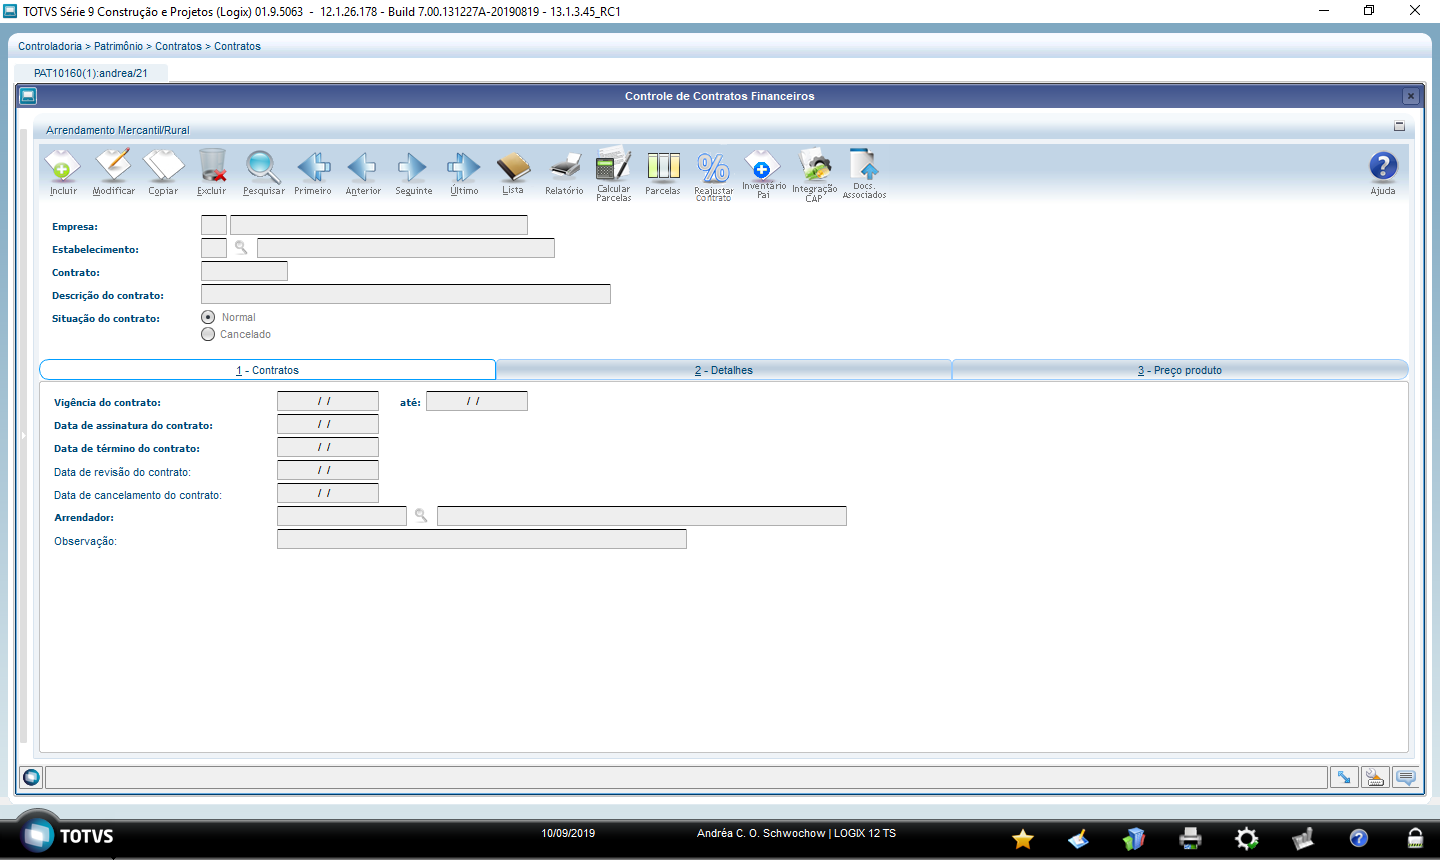Click Integração CAP icon
Image resolution: width=1440 pixels, height=860 pixels.
coord(814,175)
